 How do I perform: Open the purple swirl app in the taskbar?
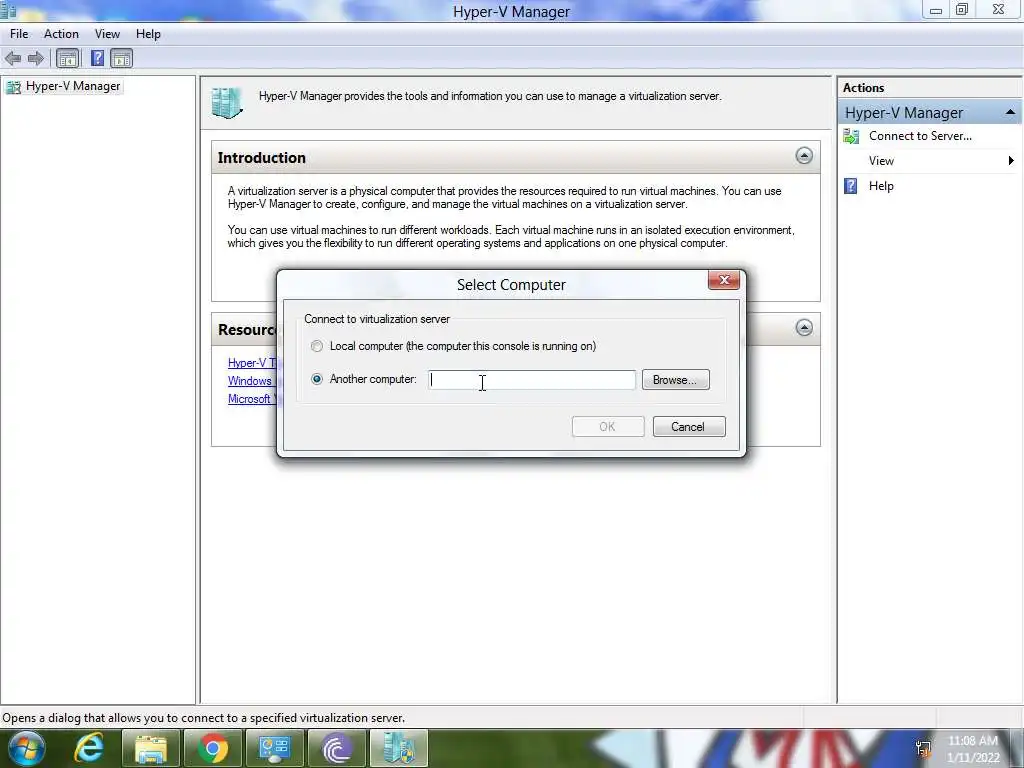(x=337, y=748)
